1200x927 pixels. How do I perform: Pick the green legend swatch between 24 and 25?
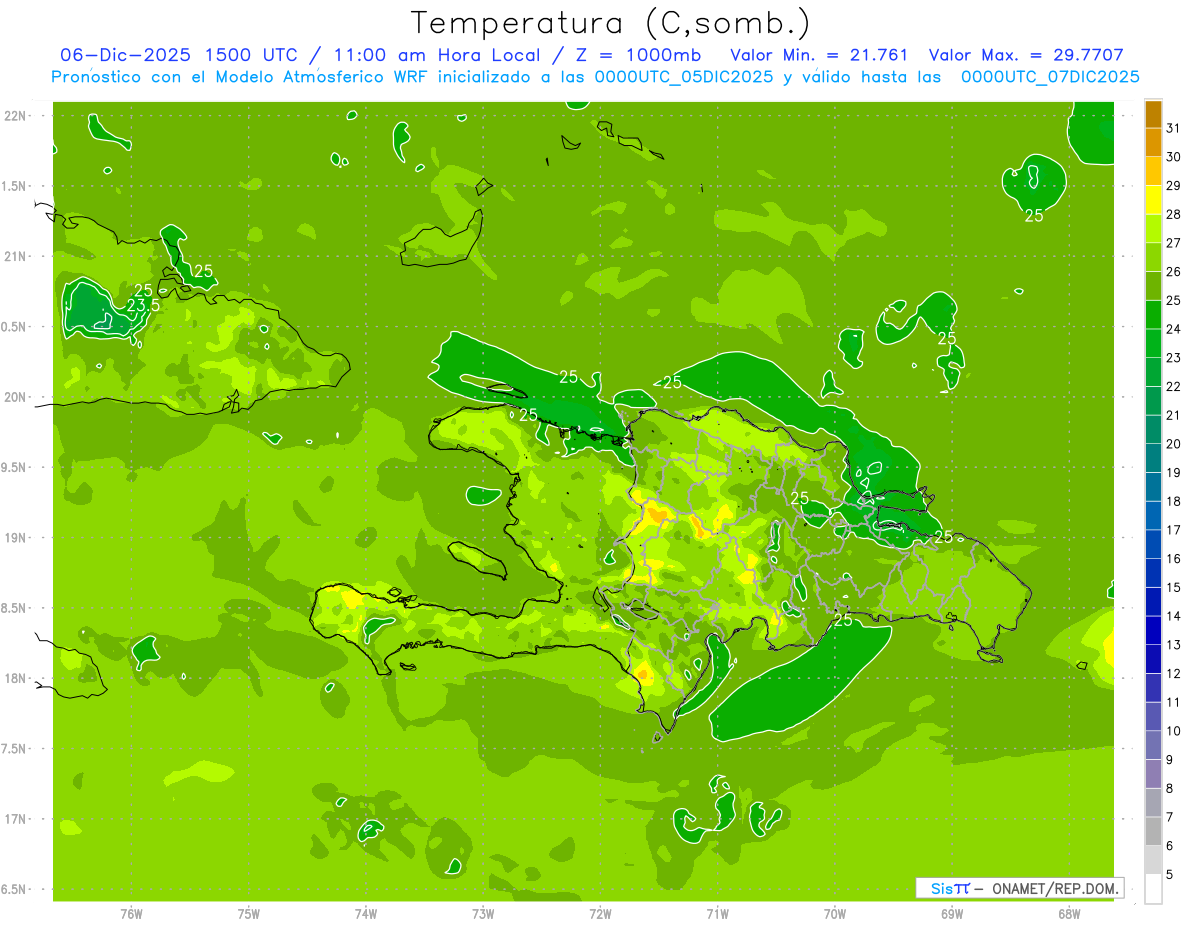pyautogui.click(x=1153, y=315)
